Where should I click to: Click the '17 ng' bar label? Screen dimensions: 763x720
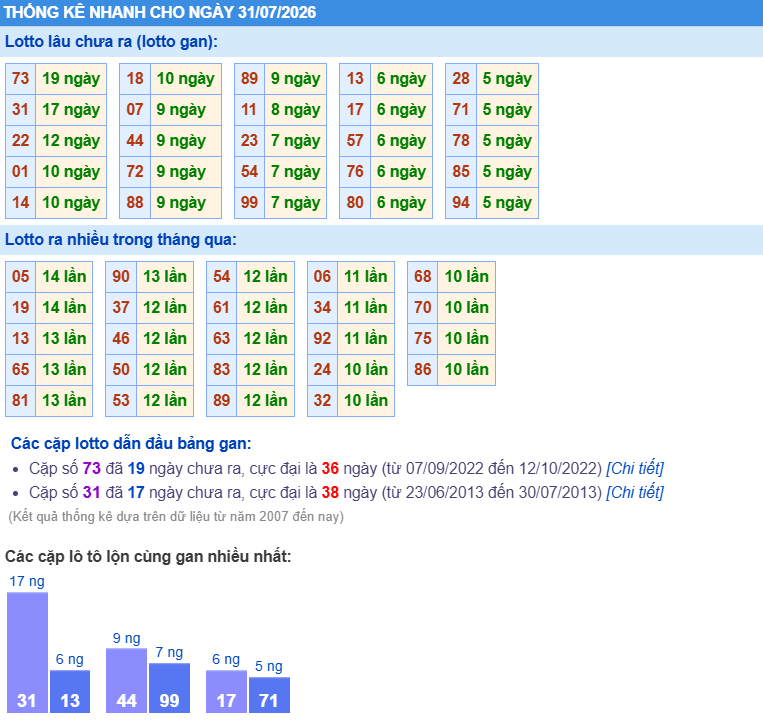pyautogui.click(x=27, y=581)
